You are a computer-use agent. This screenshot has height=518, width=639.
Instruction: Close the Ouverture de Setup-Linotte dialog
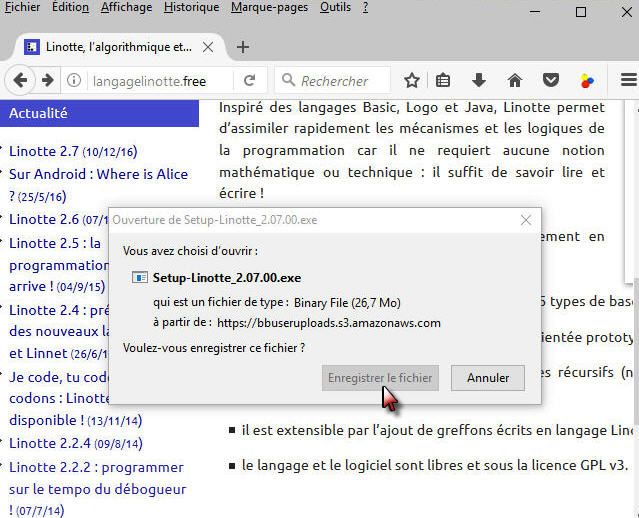tap(526, 220)
